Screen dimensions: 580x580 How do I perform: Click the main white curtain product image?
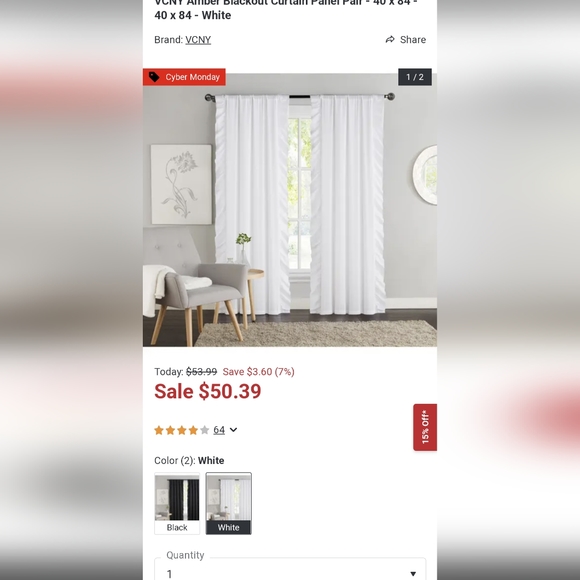coord(290,209)
